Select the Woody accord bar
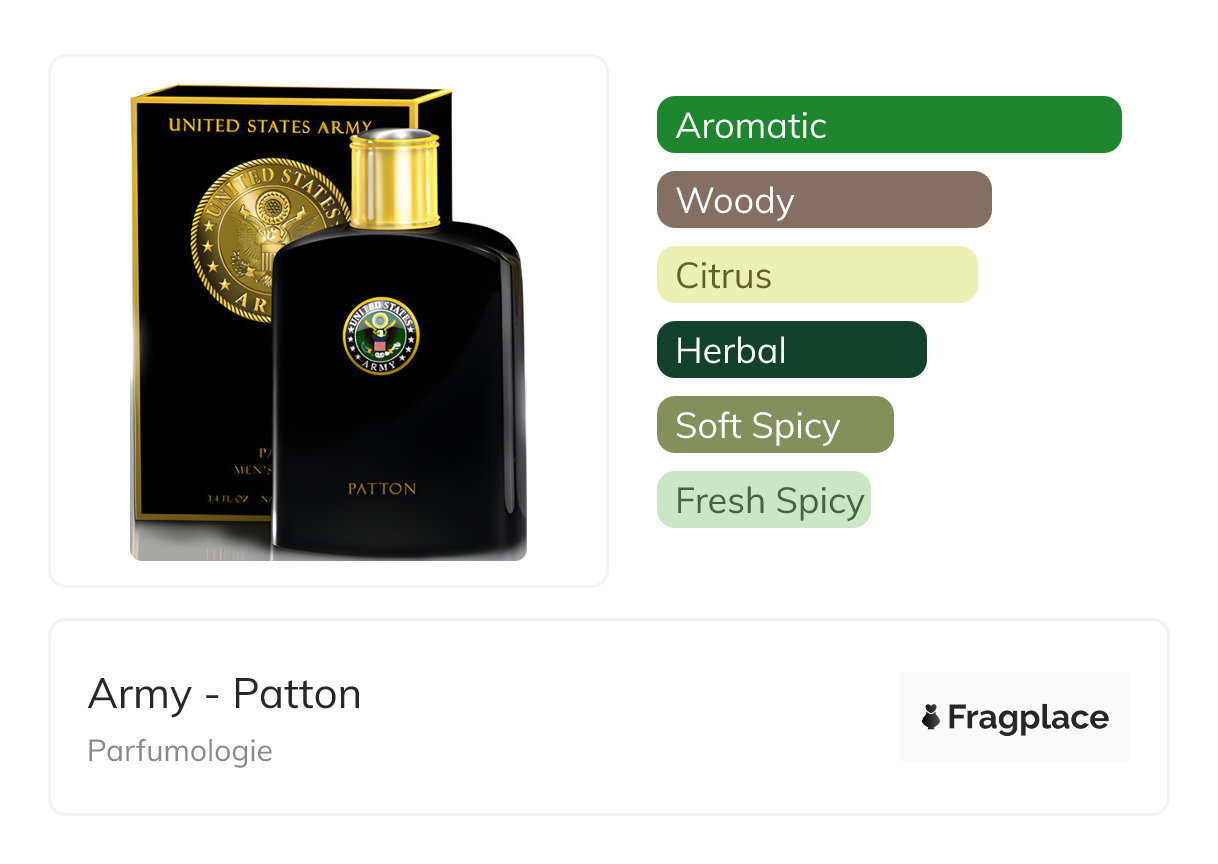This screenshot has height=864, width=1218. click(x=824, y=200)
